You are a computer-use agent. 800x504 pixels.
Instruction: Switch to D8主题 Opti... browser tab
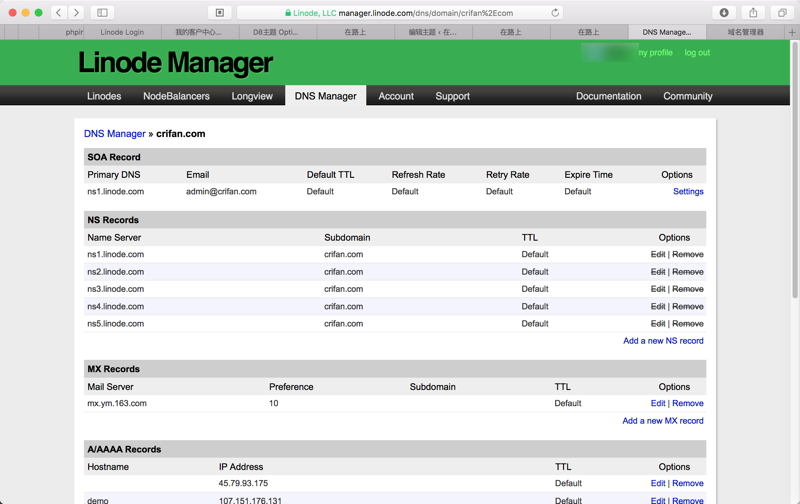[x=276, y=32]
